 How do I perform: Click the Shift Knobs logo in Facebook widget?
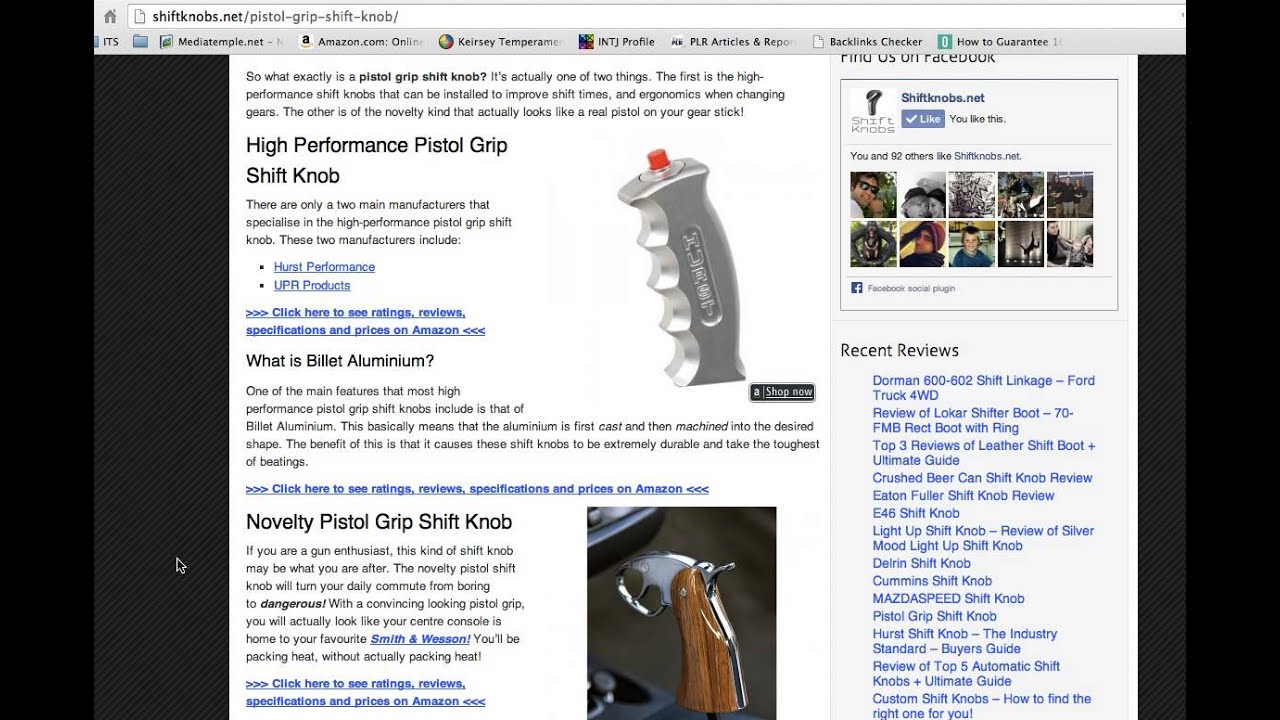[873, 112]
